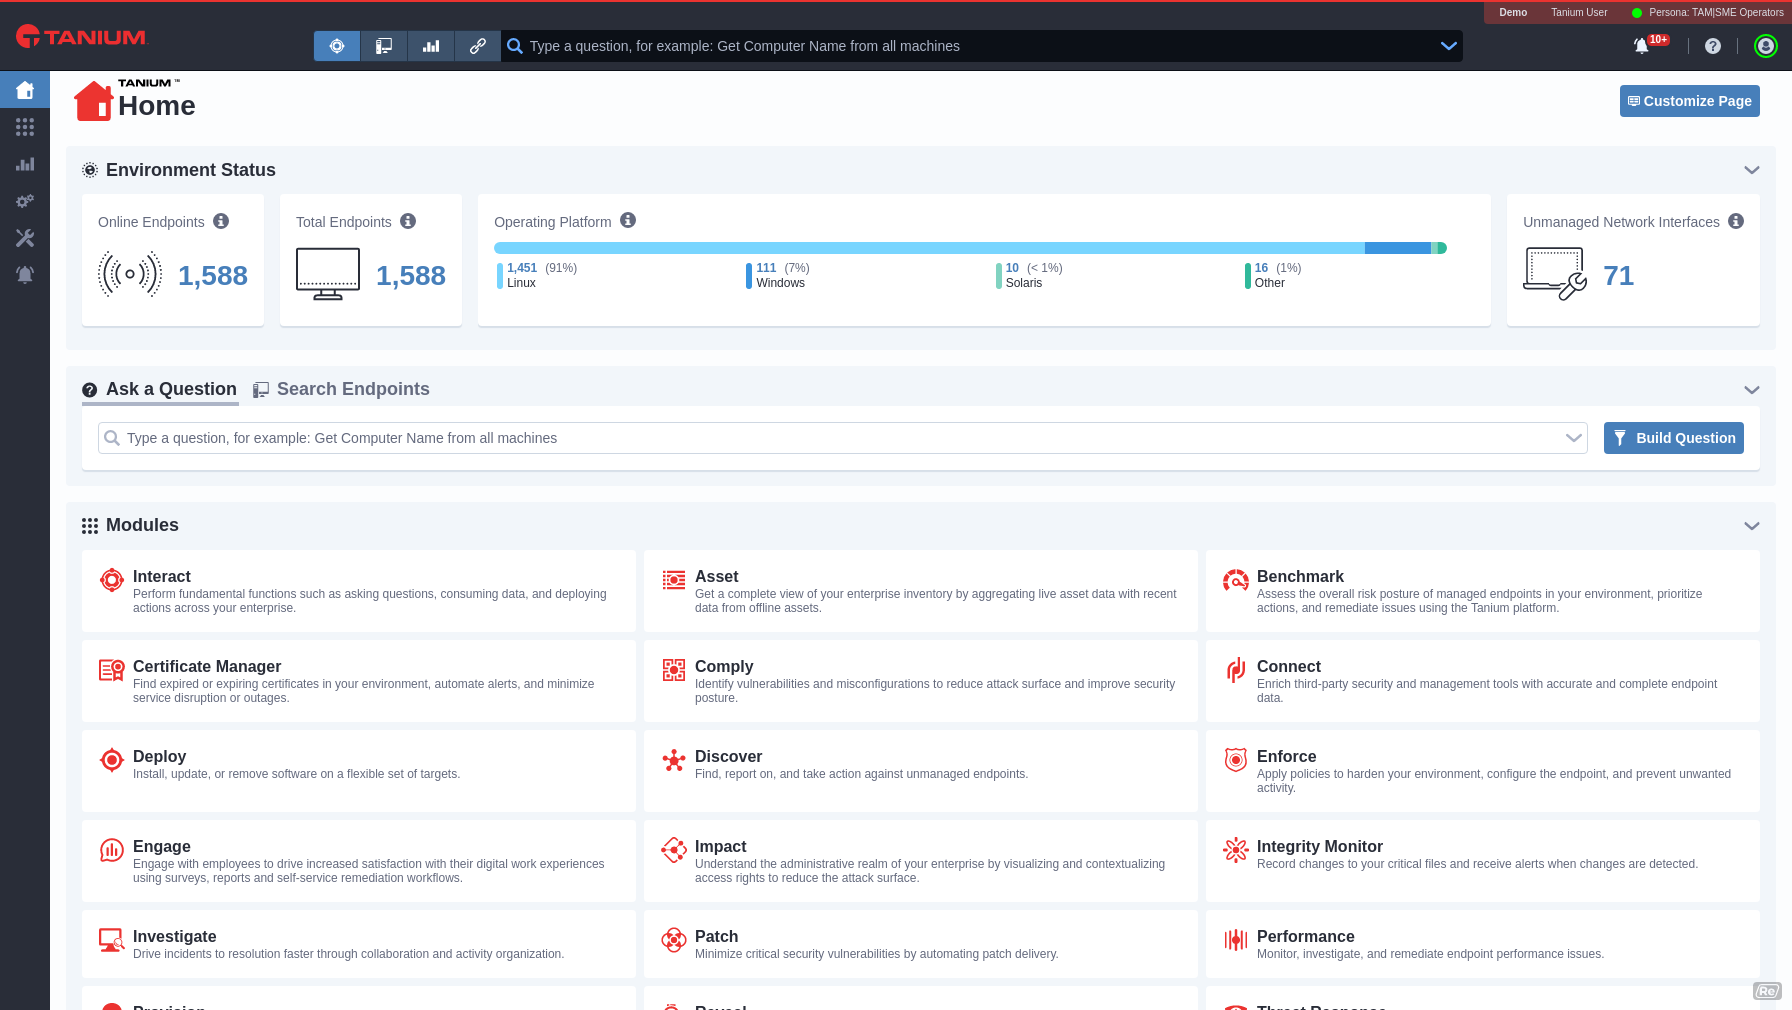Open the user account avatar icon
1792x1010 pixels.
point(1766,46)
